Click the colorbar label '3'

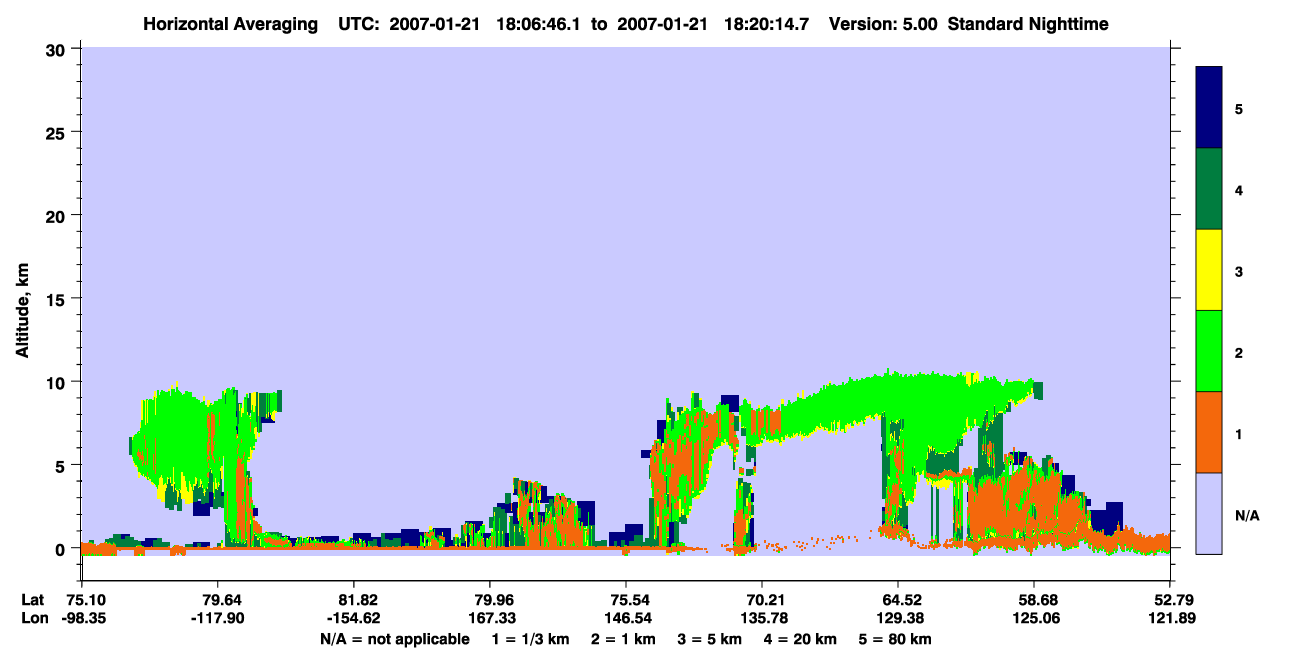pos(1239,271)
